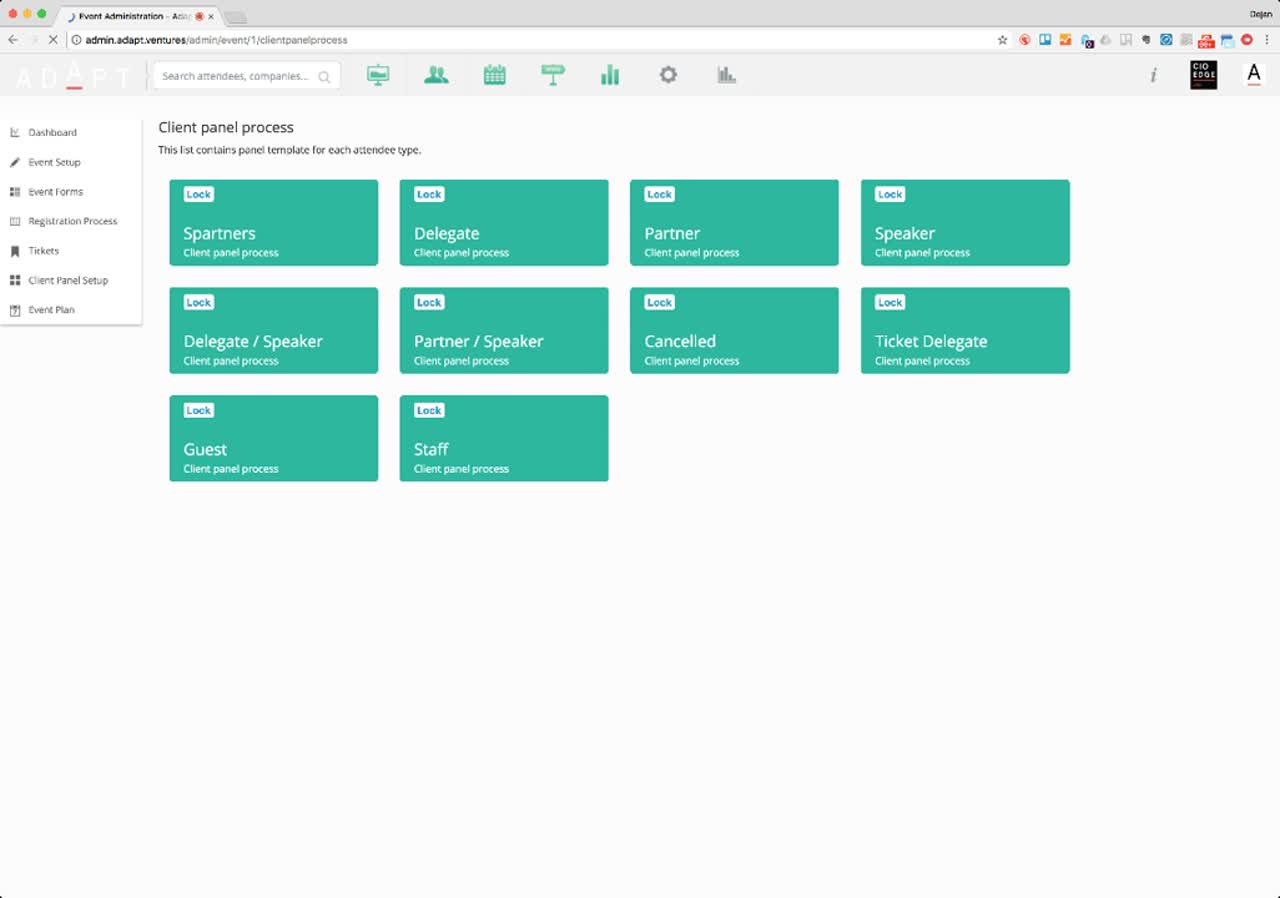
Task: Open the Delegate / Speaker panel card
Action: pos(274,331)
